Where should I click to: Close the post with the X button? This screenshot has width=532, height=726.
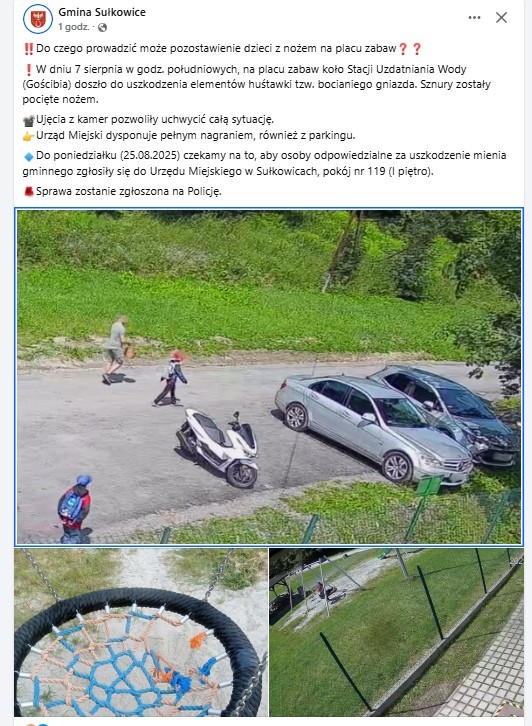[x=501, y=18]
